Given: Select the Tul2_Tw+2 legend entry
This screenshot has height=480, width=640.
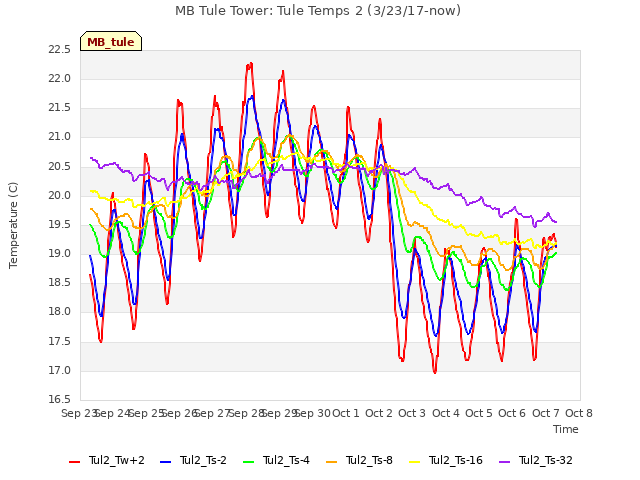Looking at the screenshot, I should coord(107,460).
